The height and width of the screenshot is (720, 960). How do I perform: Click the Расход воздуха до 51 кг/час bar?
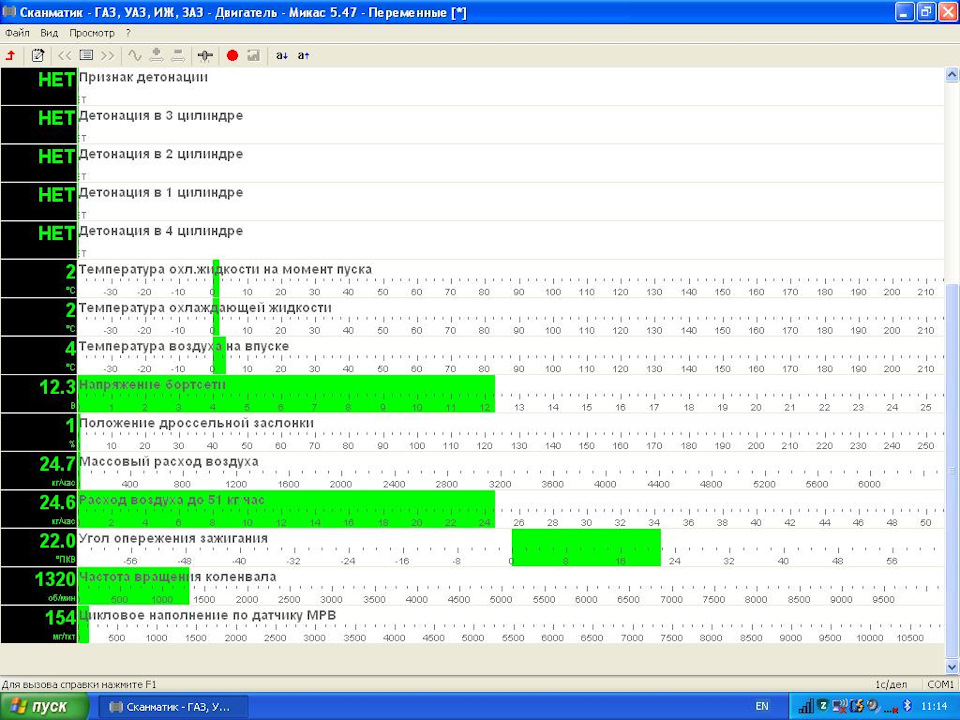pyautogui.click(x=287, y=510)
